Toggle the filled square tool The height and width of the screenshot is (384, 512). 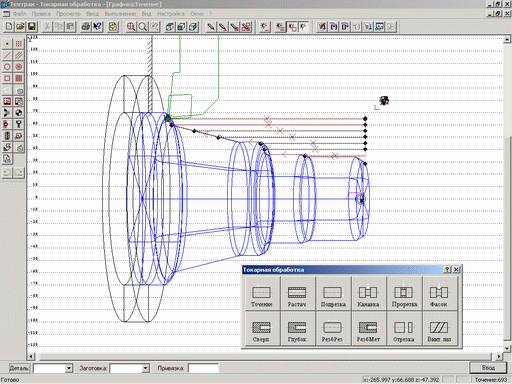19,78
